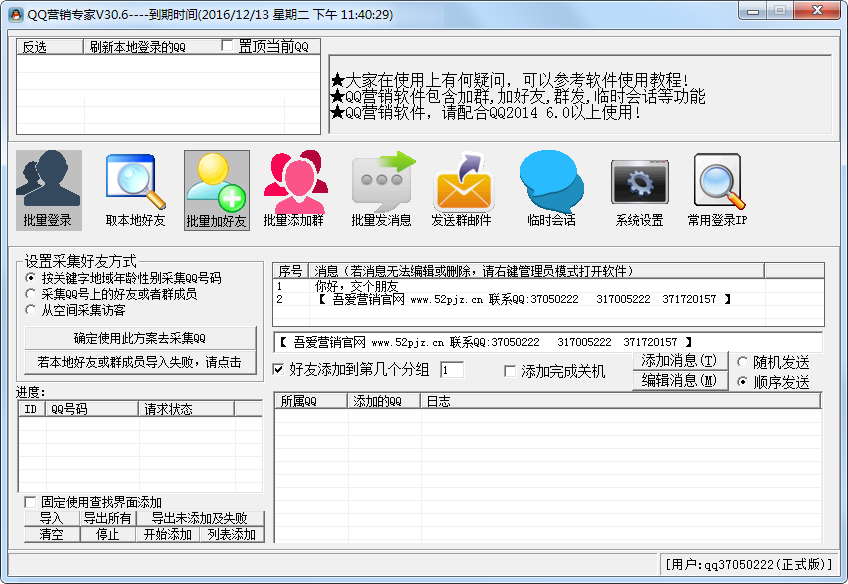Select 采集QQ号上的好友或者群成员 option

click(31, 294)
